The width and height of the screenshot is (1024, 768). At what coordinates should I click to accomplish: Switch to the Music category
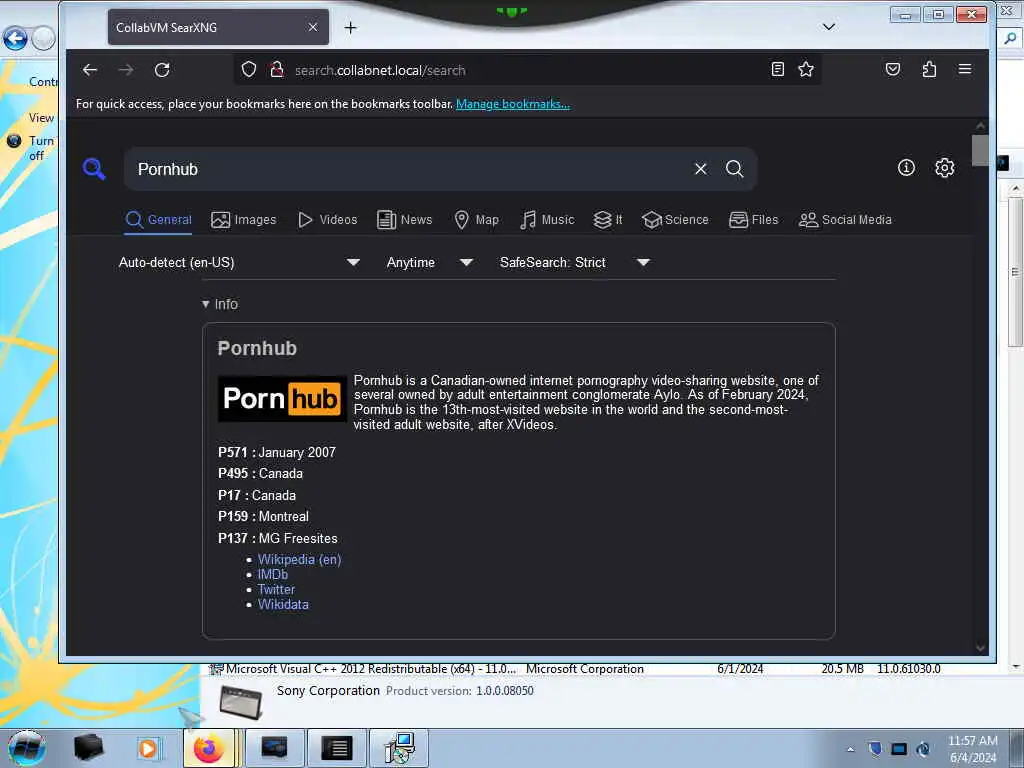[x=547, y=220]
